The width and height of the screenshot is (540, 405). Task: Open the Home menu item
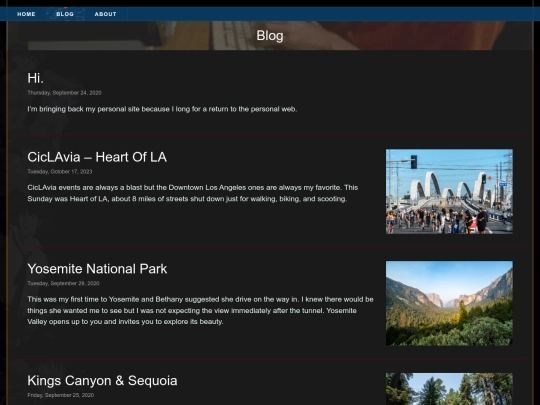coord(26,14)
